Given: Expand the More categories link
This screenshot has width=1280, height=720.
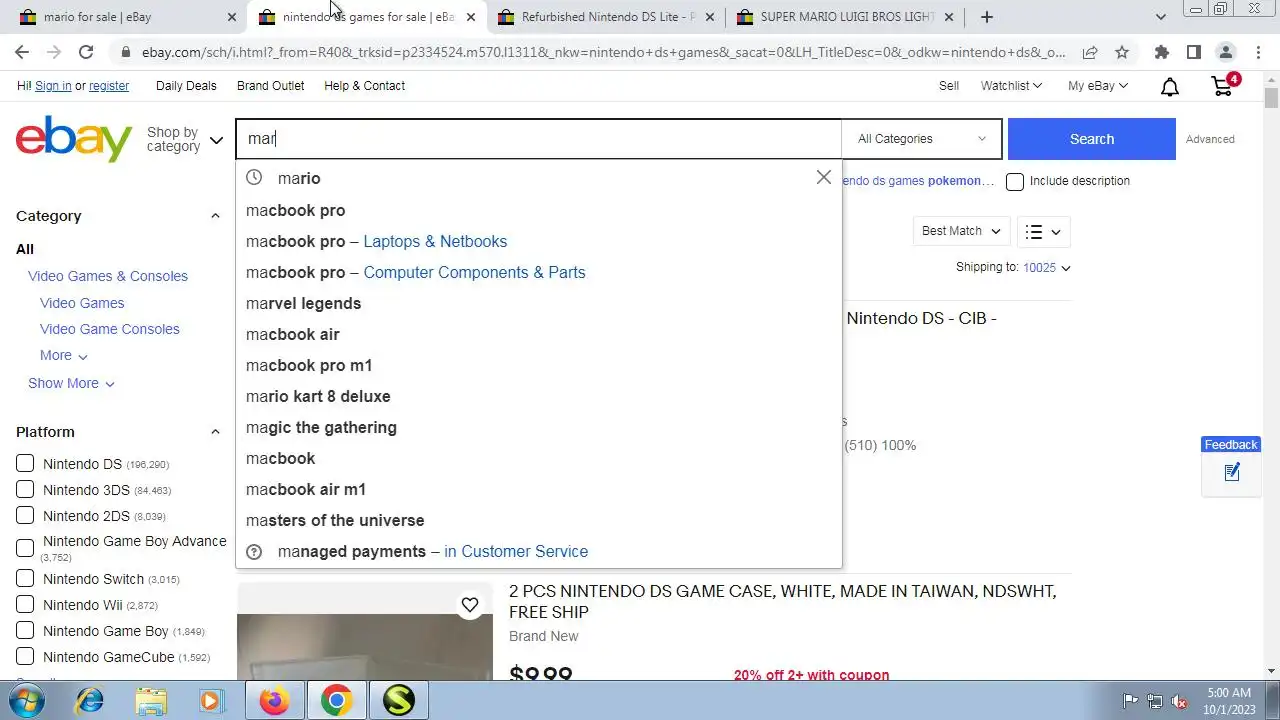Looking at the screenshot, I should point(64,355).
